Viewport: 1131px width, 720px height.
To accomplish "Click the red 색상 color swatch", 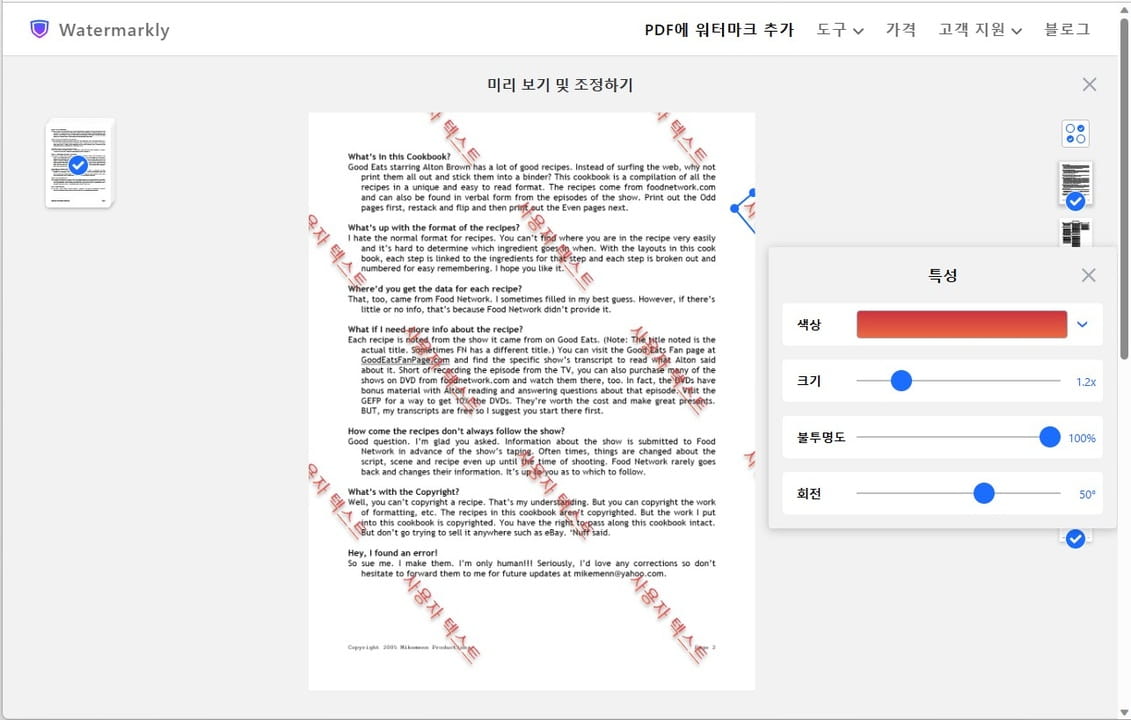I will pyautogui.click(x=960, y=324).
